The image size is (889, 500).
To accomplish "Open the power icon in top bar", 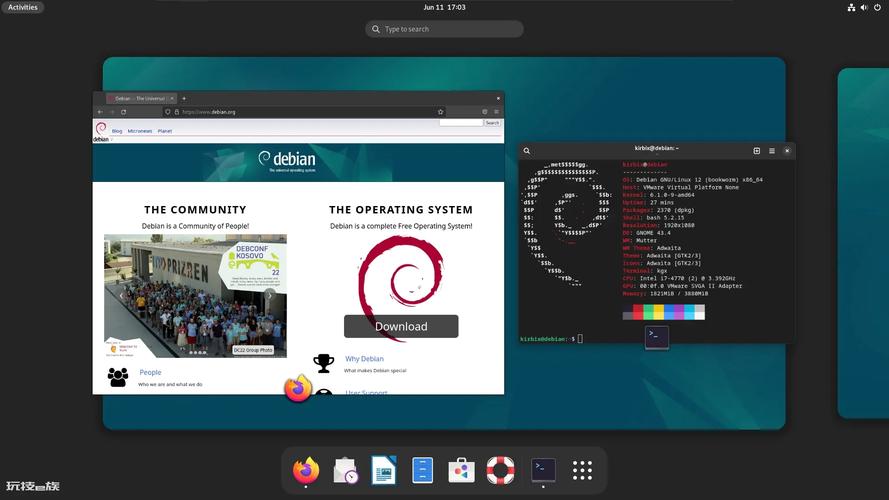I will (877, 7).
